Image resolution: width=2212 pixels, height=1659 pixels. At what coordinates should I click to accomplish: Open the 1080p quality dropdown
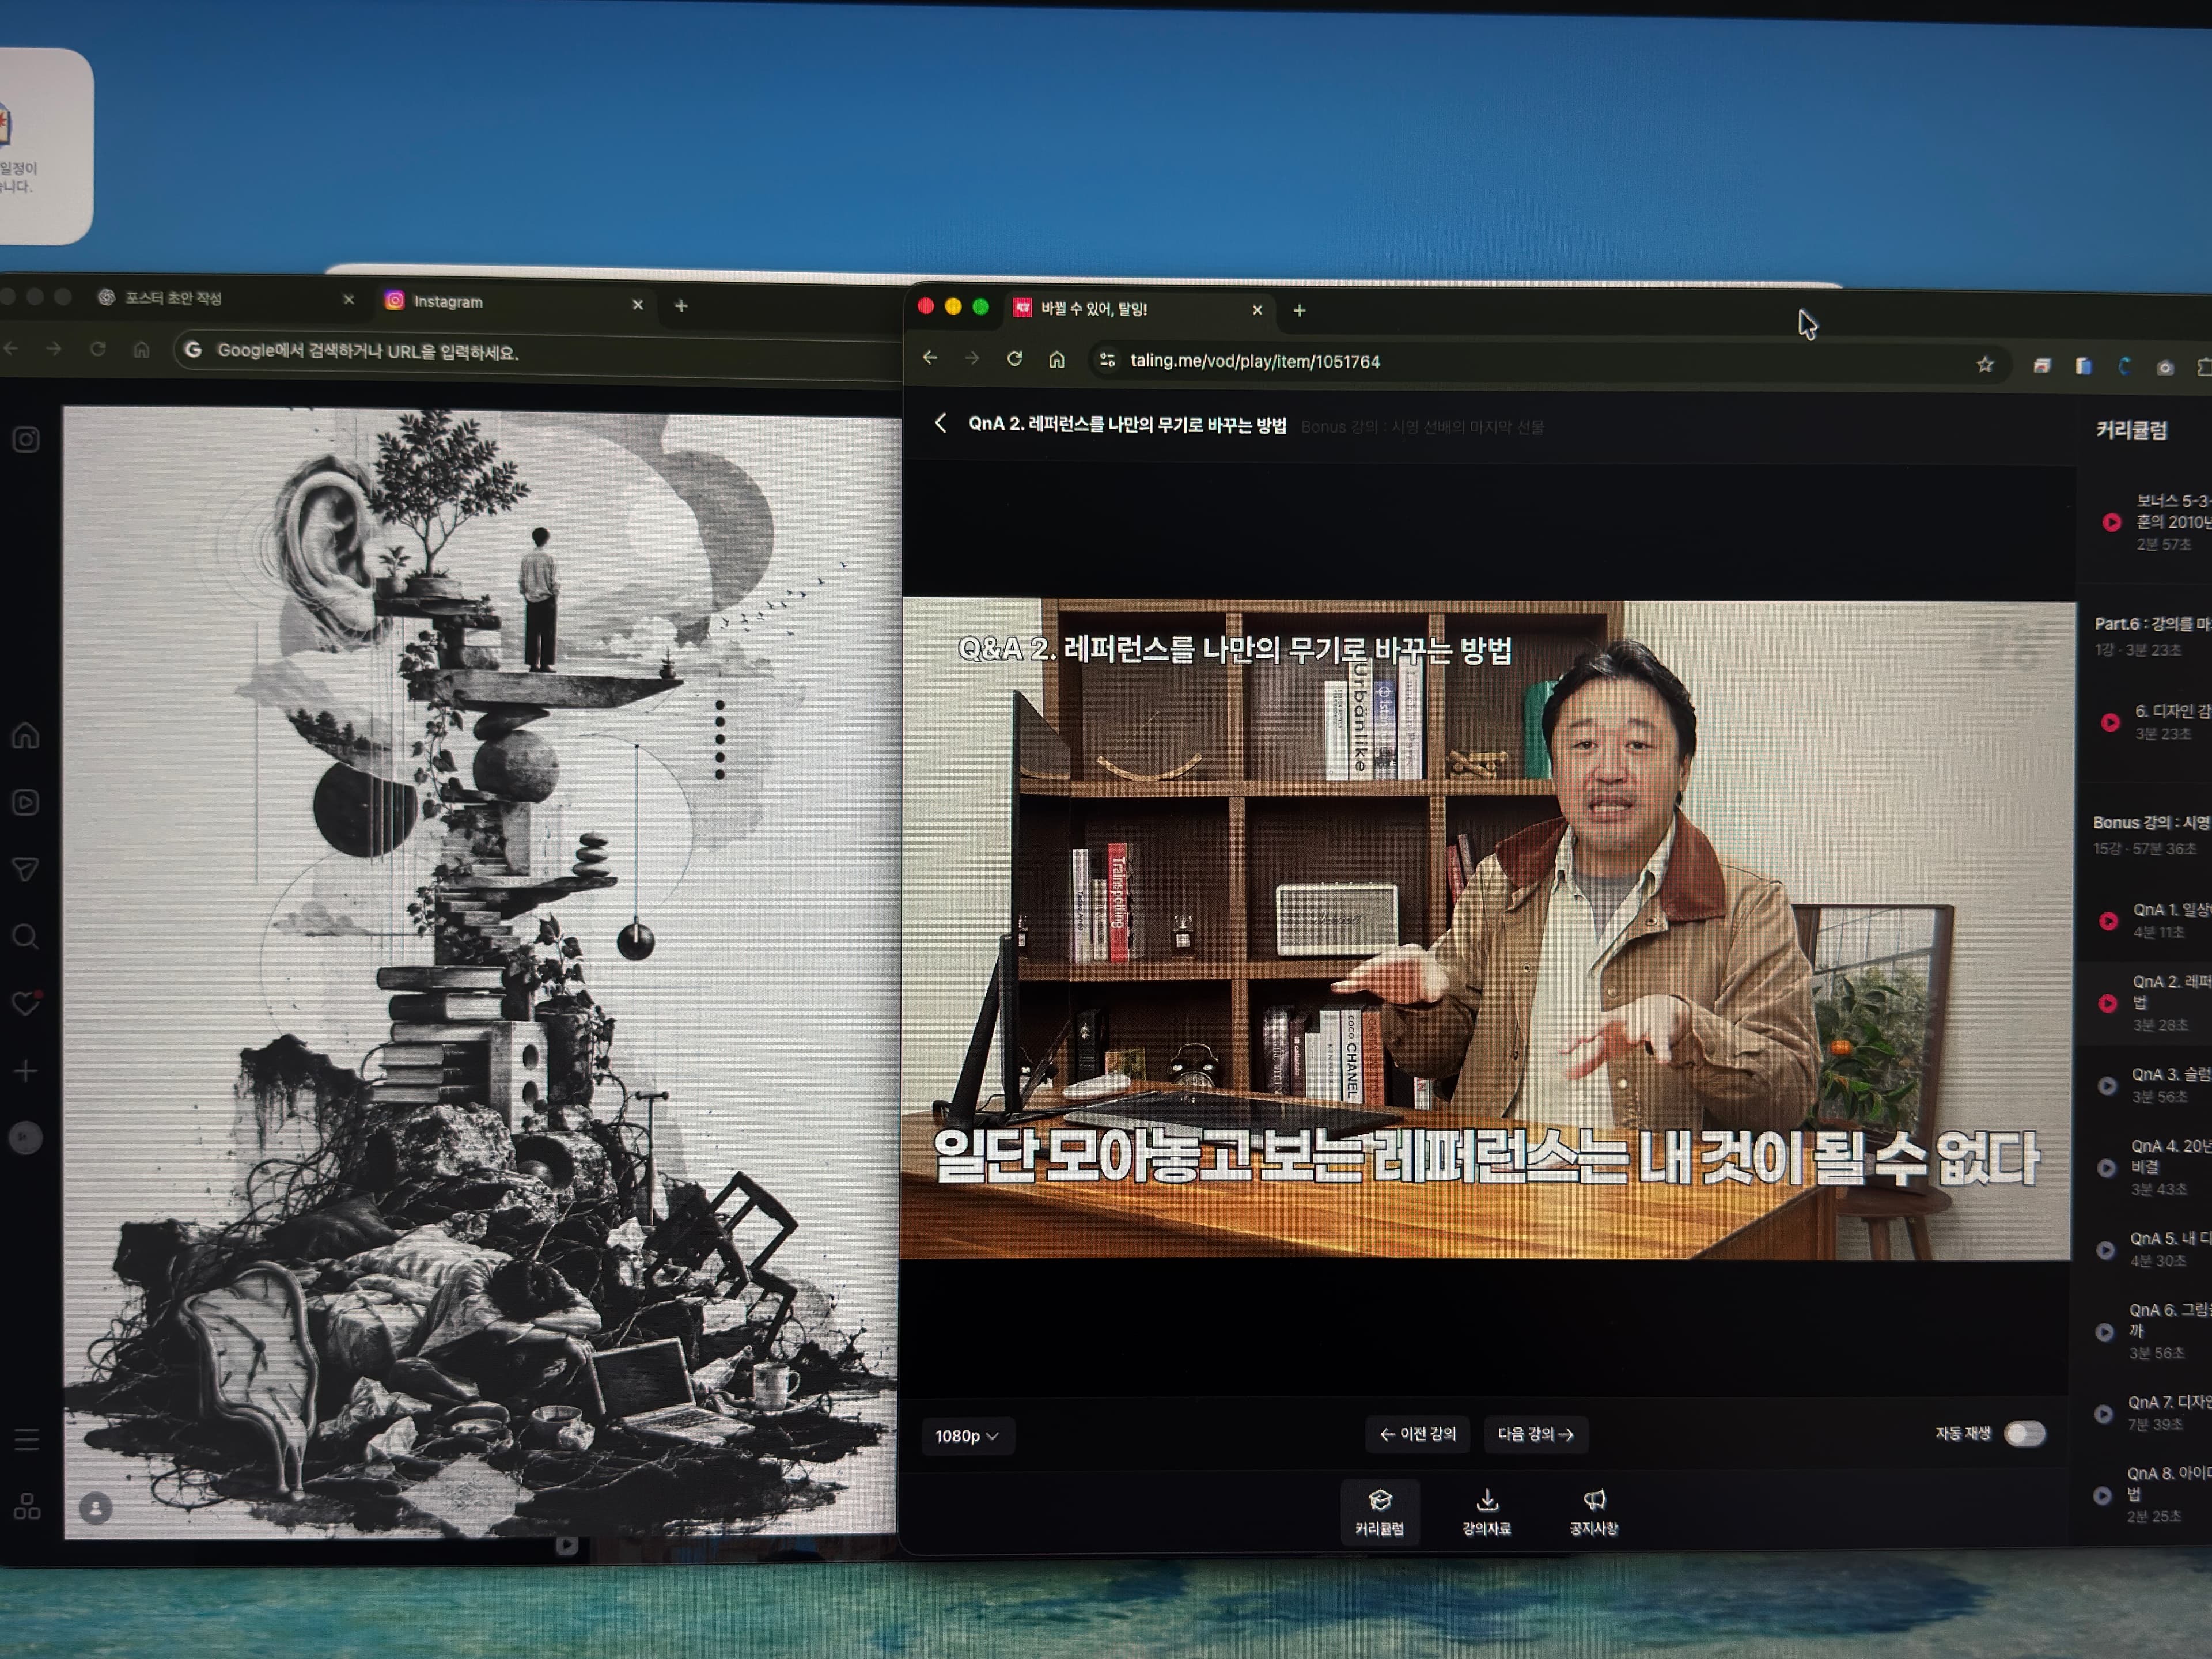pyautogui.click(x=967, y=1436)
